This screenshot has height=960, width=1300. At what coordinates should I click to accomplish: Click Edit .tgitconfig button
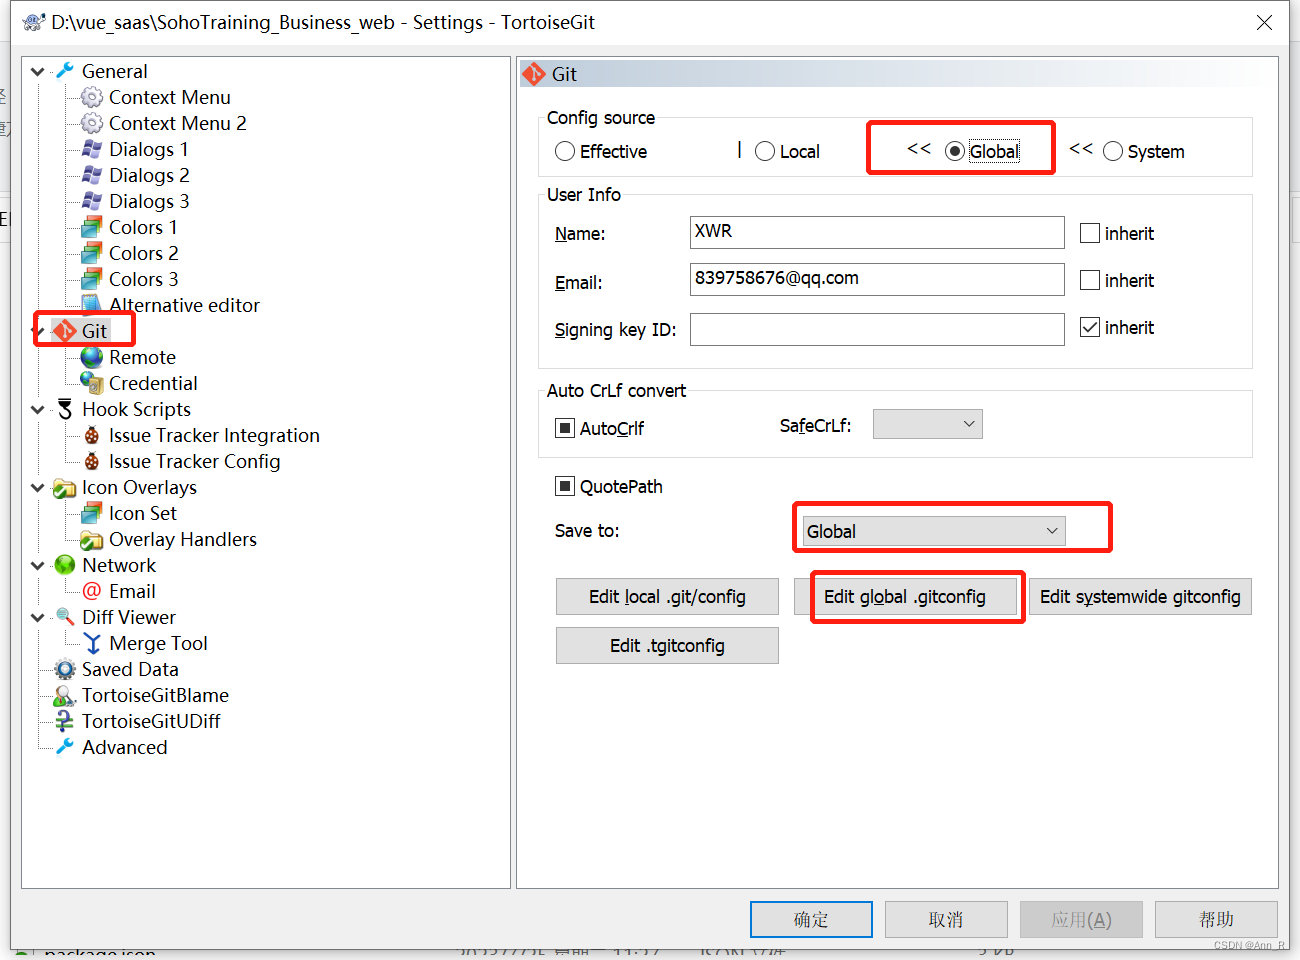tap(667, 646)
